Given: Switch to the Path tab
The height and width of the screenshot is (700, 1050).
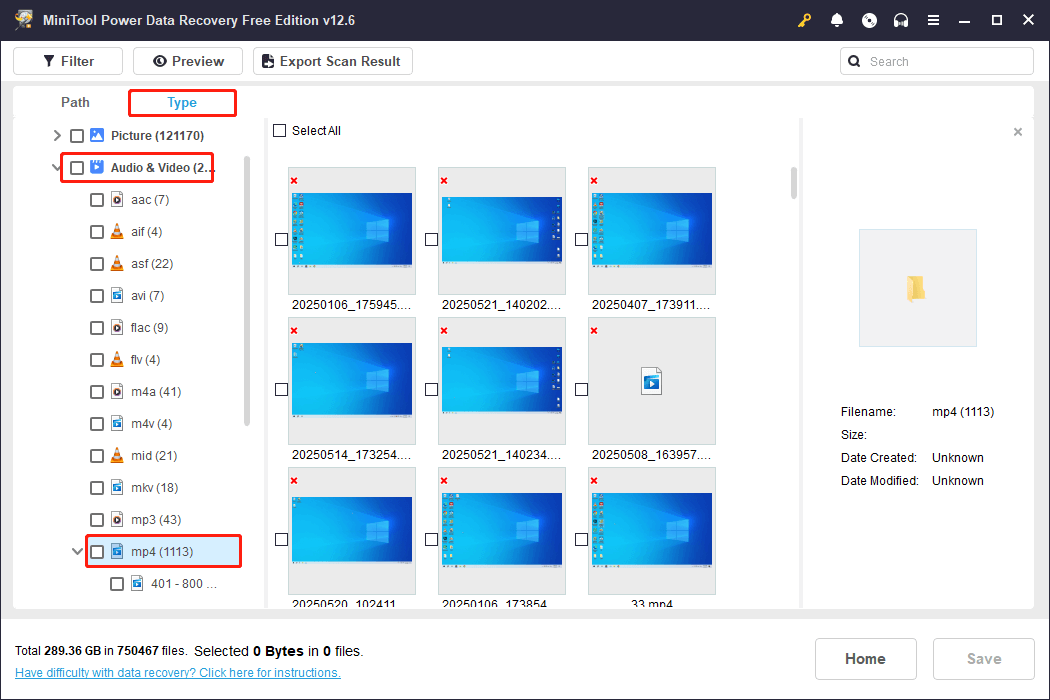Looking at the screenshot, I should (x=75, y=102).
